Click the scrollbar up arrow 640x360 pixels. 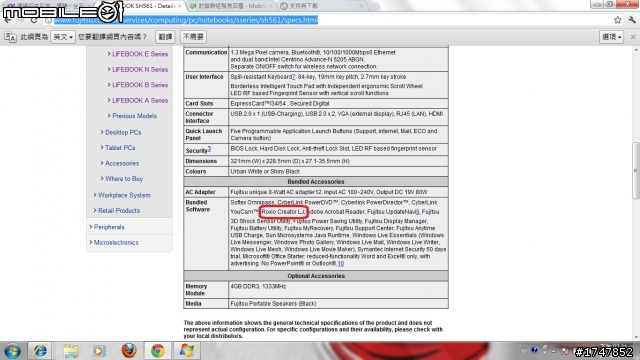click(636, 50)
